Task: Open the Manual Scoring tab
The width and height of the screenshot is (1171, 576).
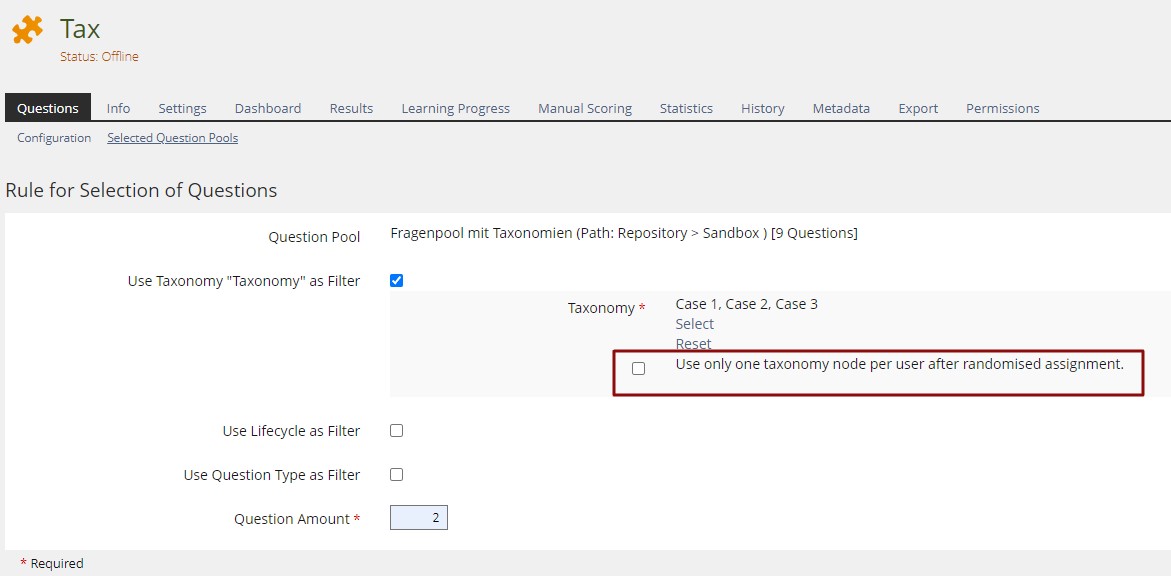Action: pyautogui.click(x=585, y=108)
